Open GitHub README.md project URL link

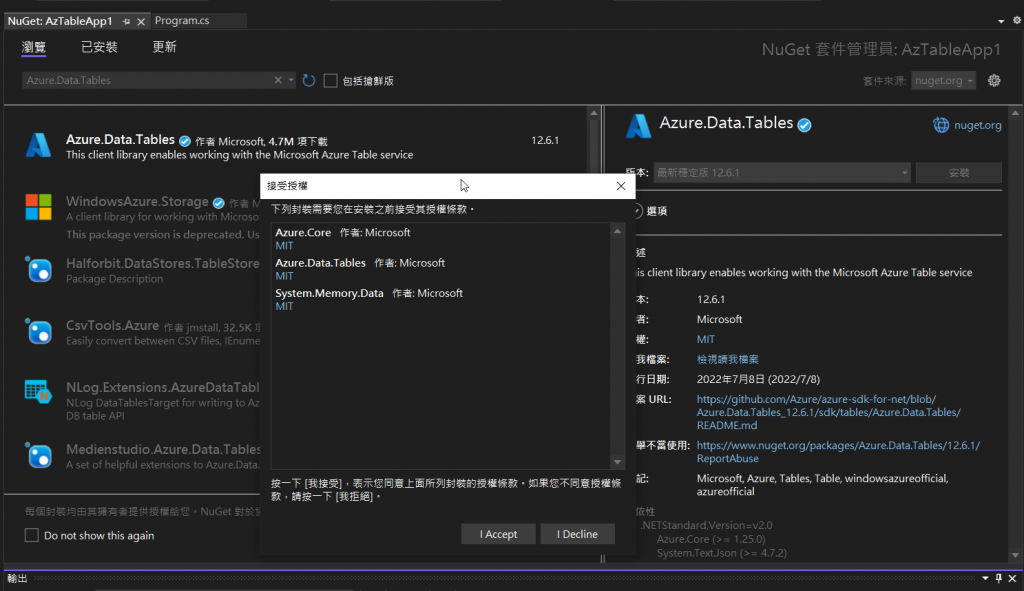[828, 412]
